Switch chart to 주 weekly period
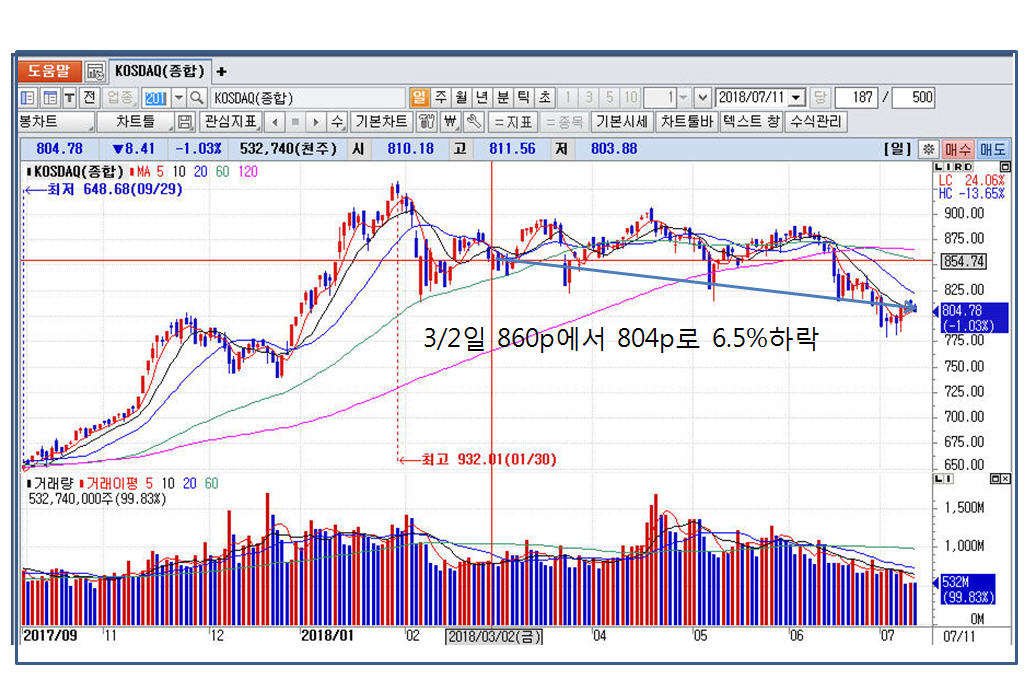 (440, 98)
